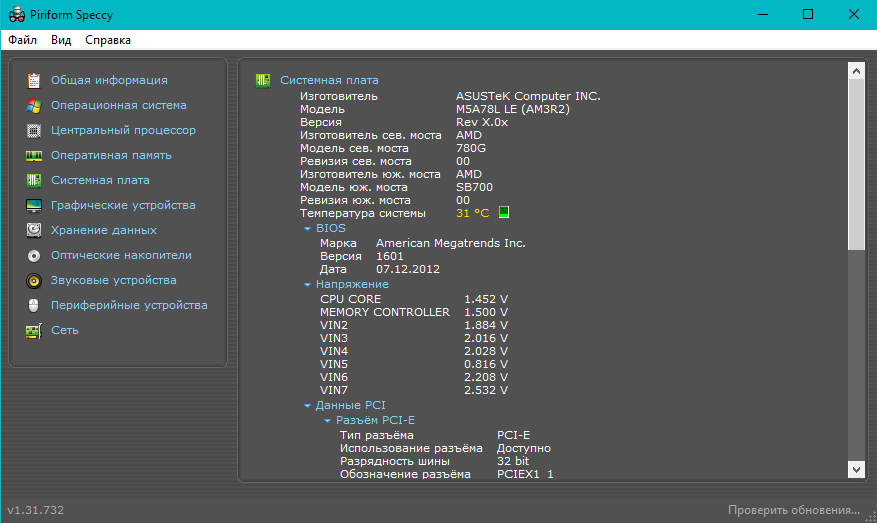Open Периферийные устройства section

pyautogui.click(x=129, y=305)
